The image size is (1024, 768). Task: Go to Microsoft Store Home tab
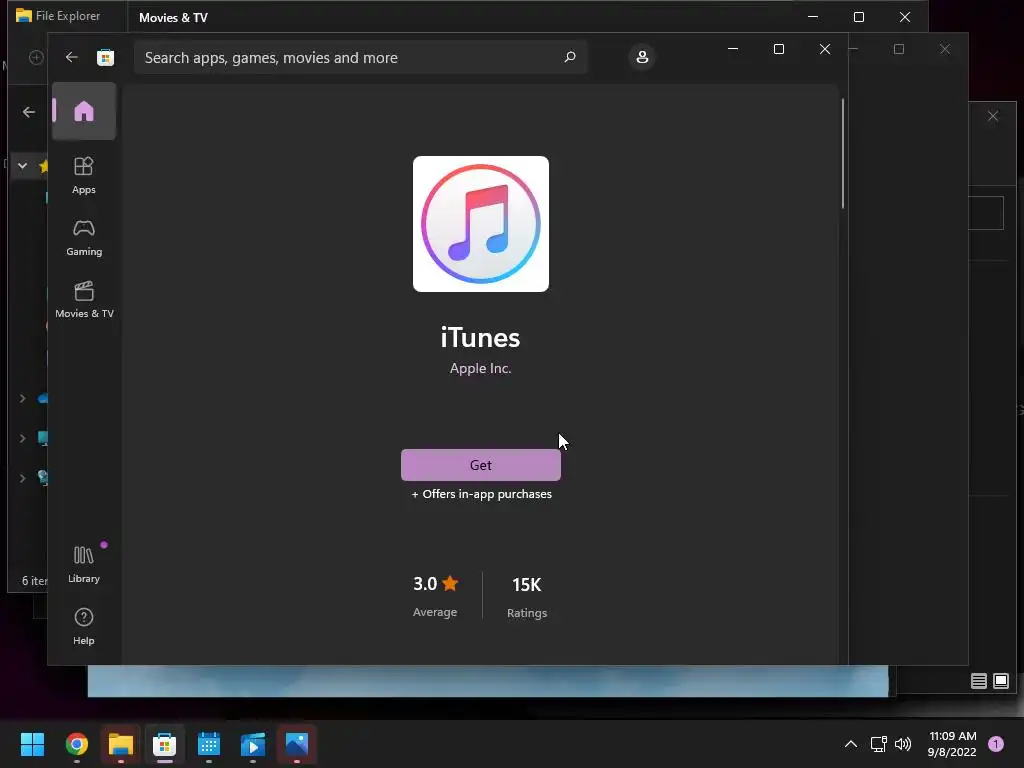pyautogui.click(x=84, y=111)
